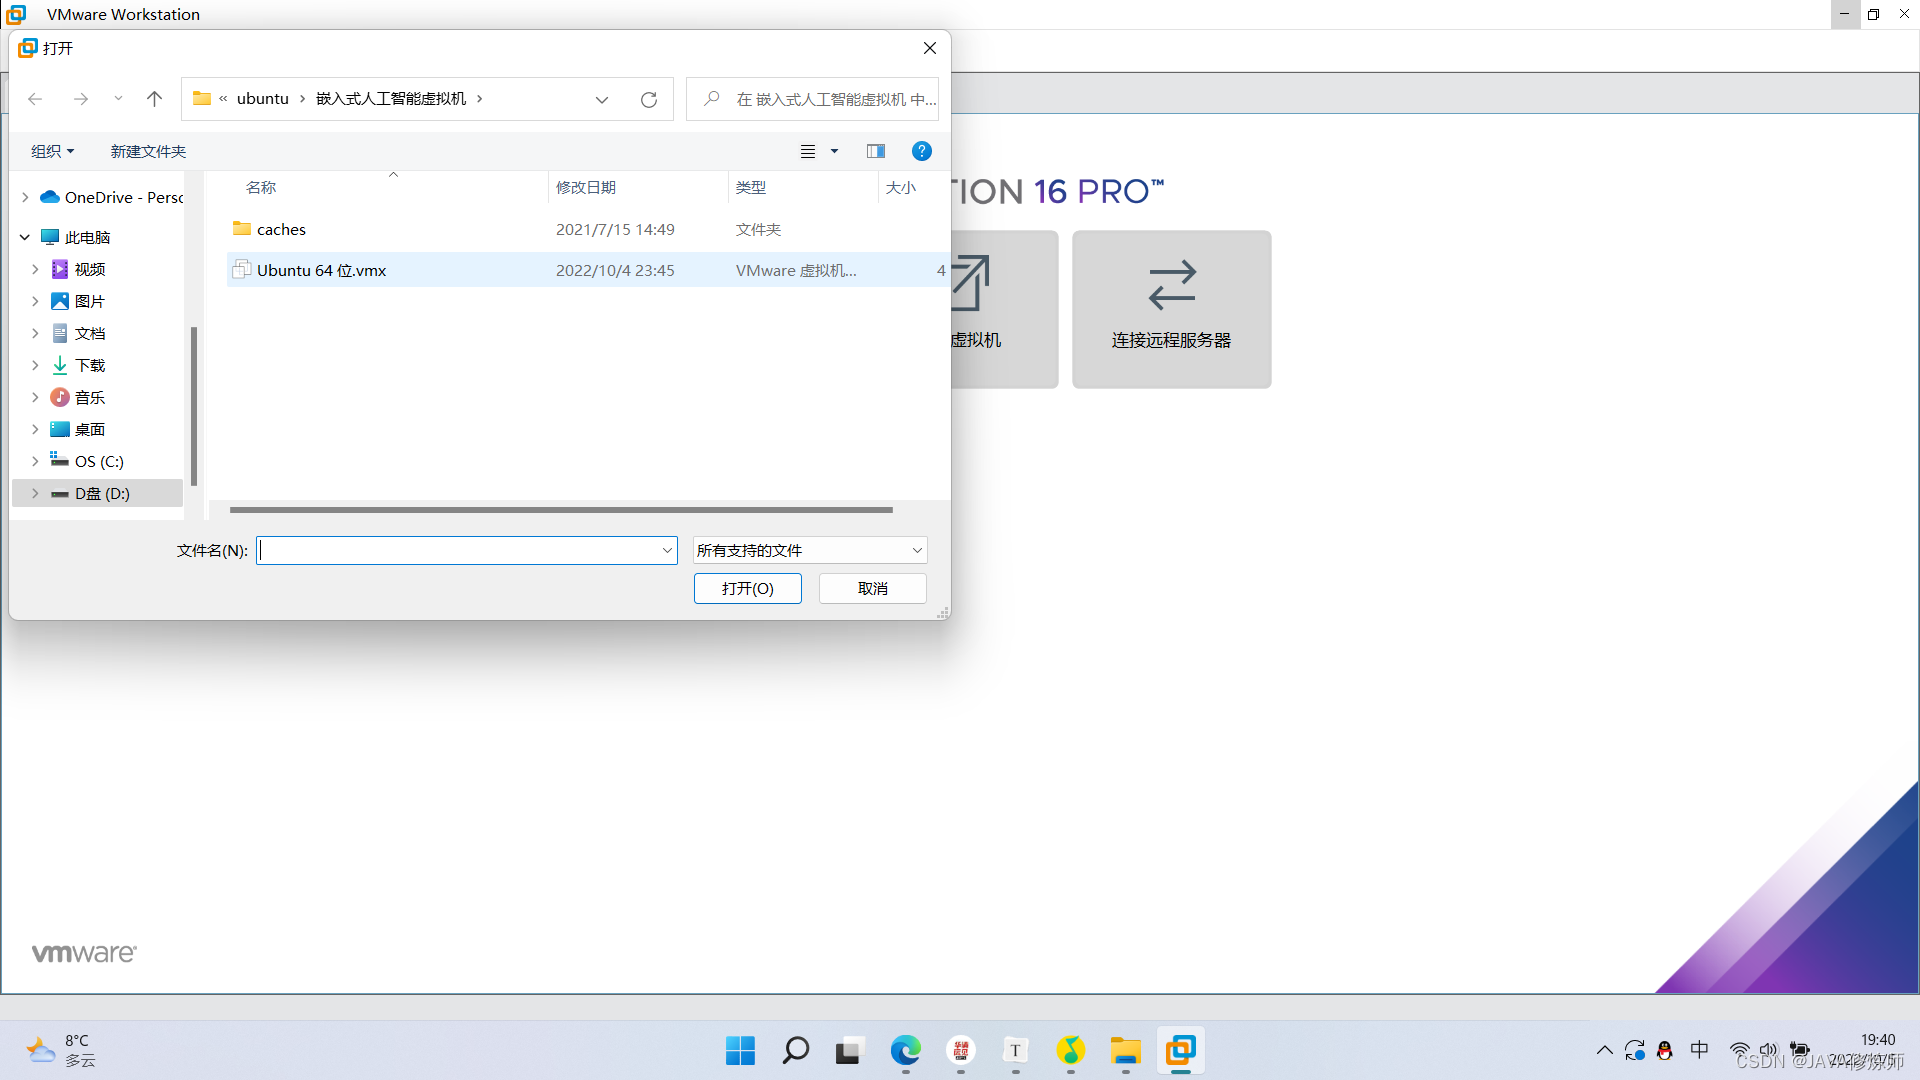
Task: Sort files by 名称 column
Action: pos(261,187)
